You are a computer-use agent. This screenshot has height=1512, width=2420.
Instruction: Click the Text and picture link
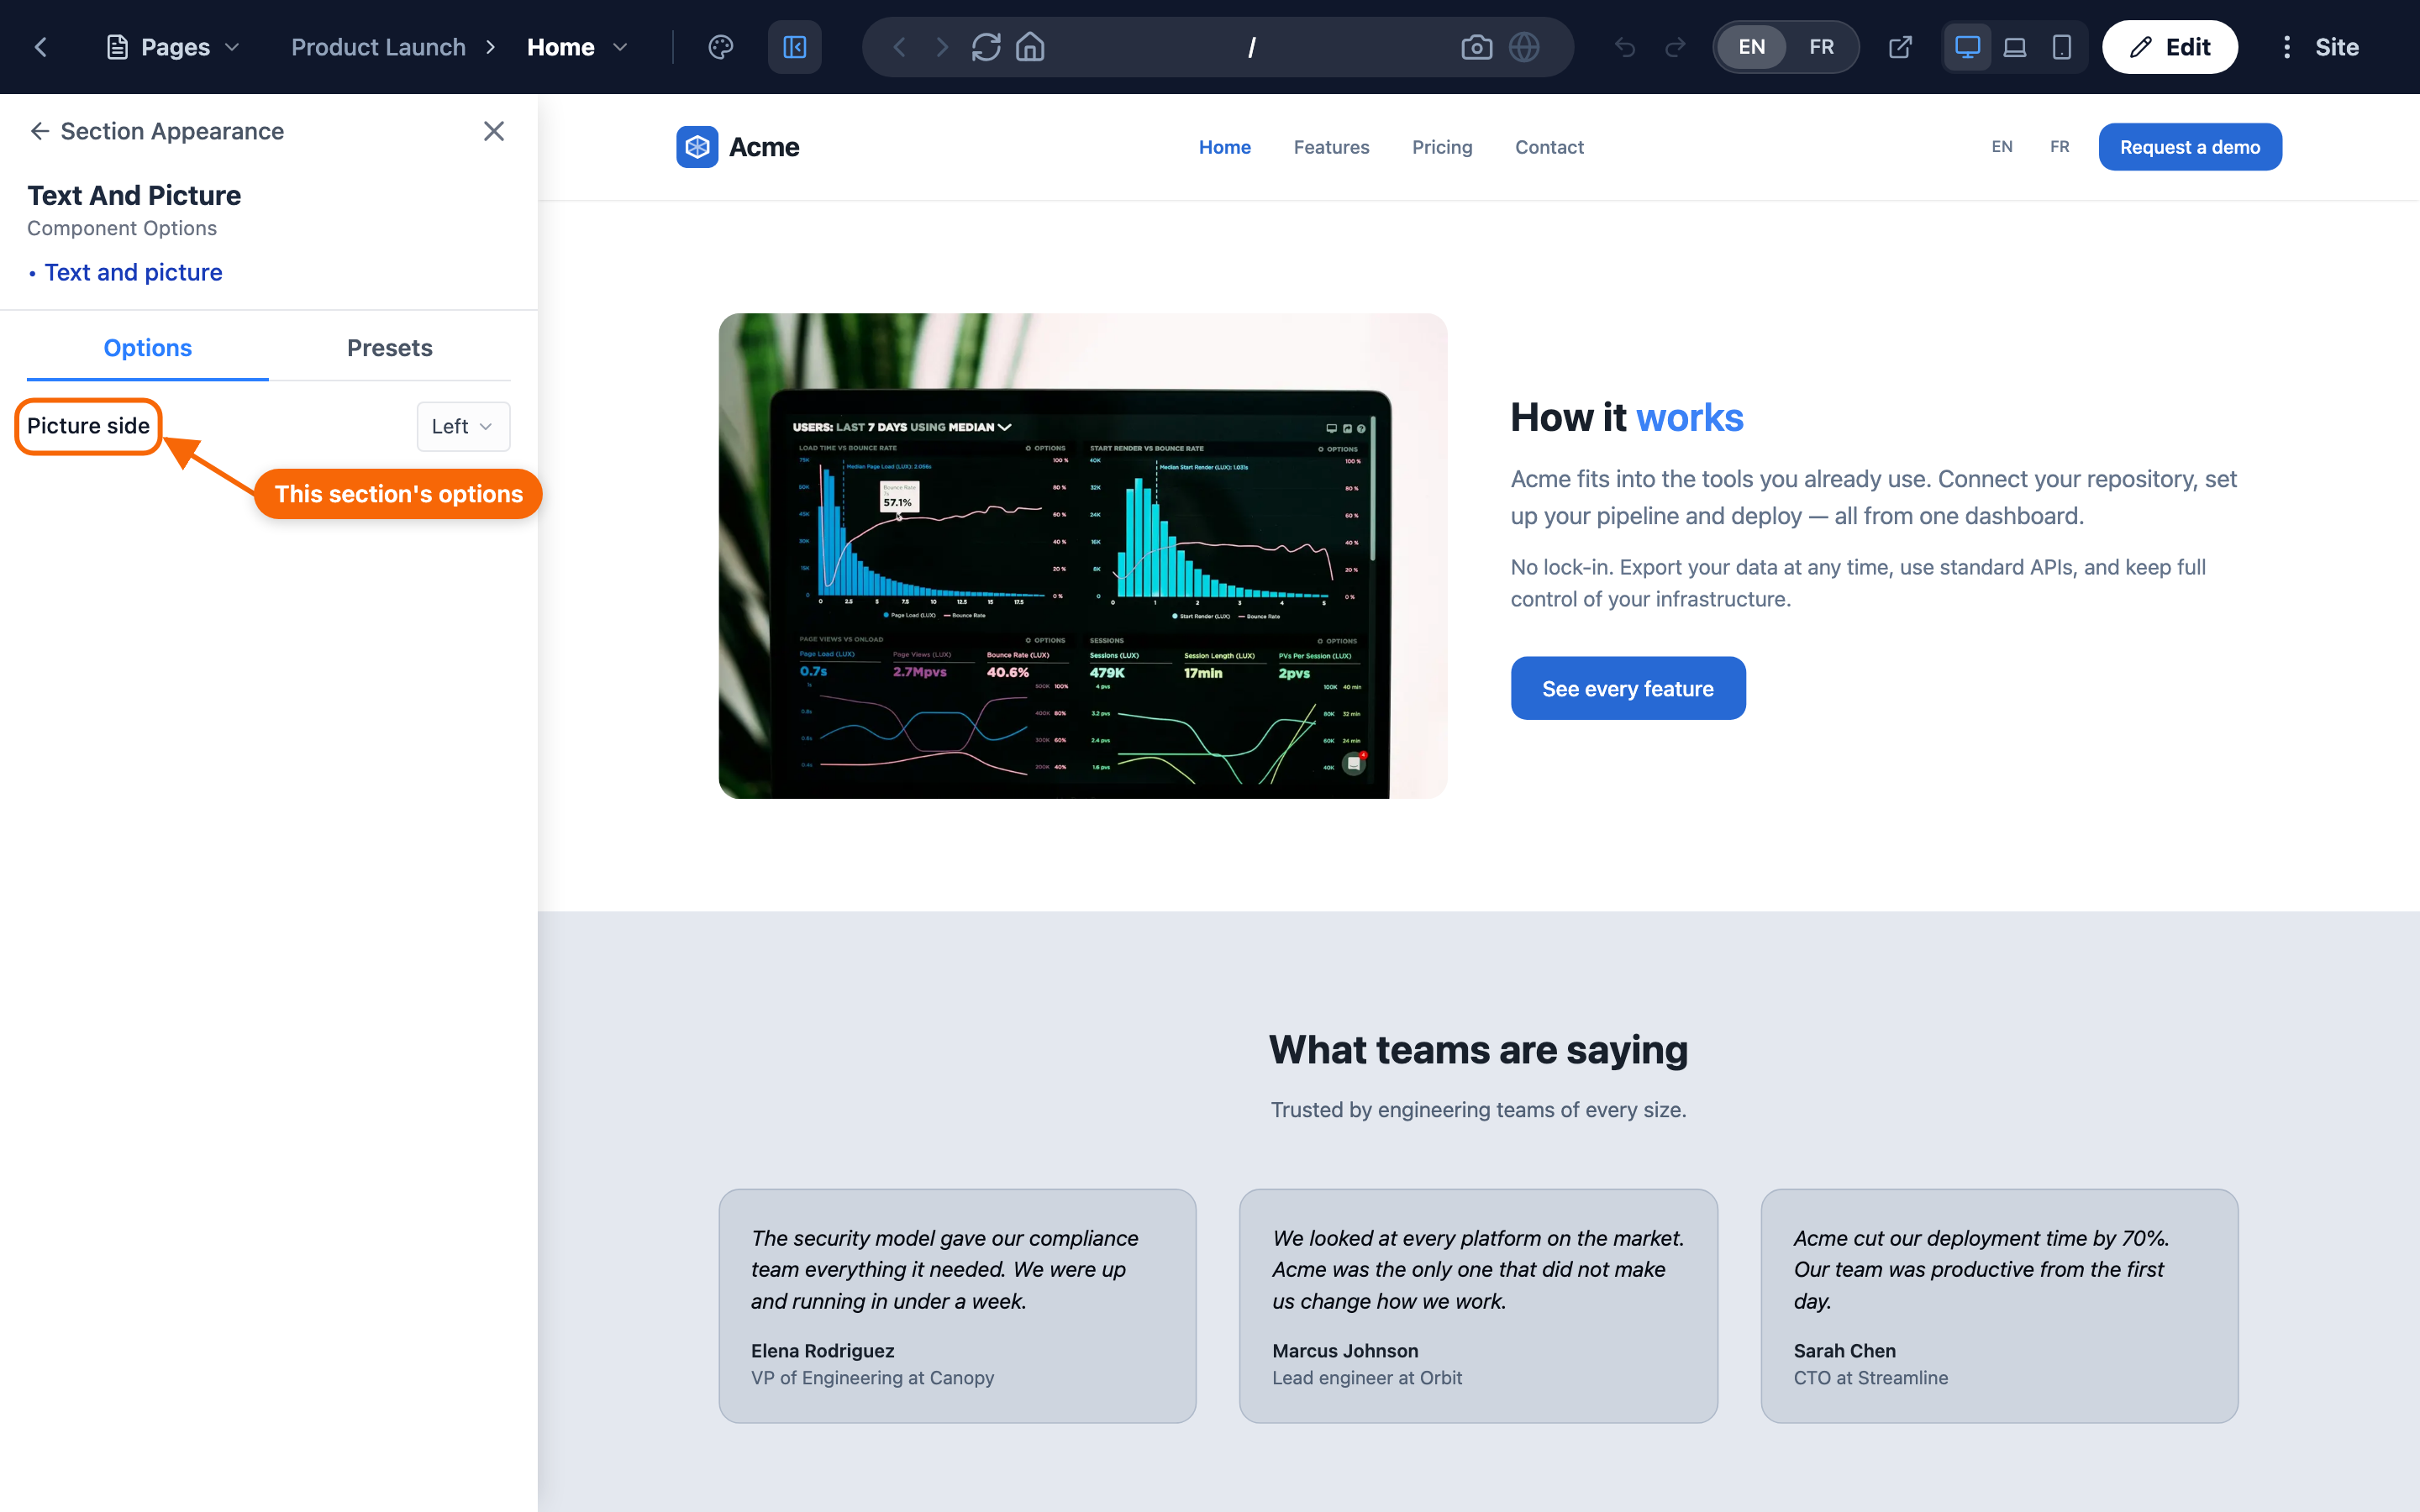[x=133, y=272]
